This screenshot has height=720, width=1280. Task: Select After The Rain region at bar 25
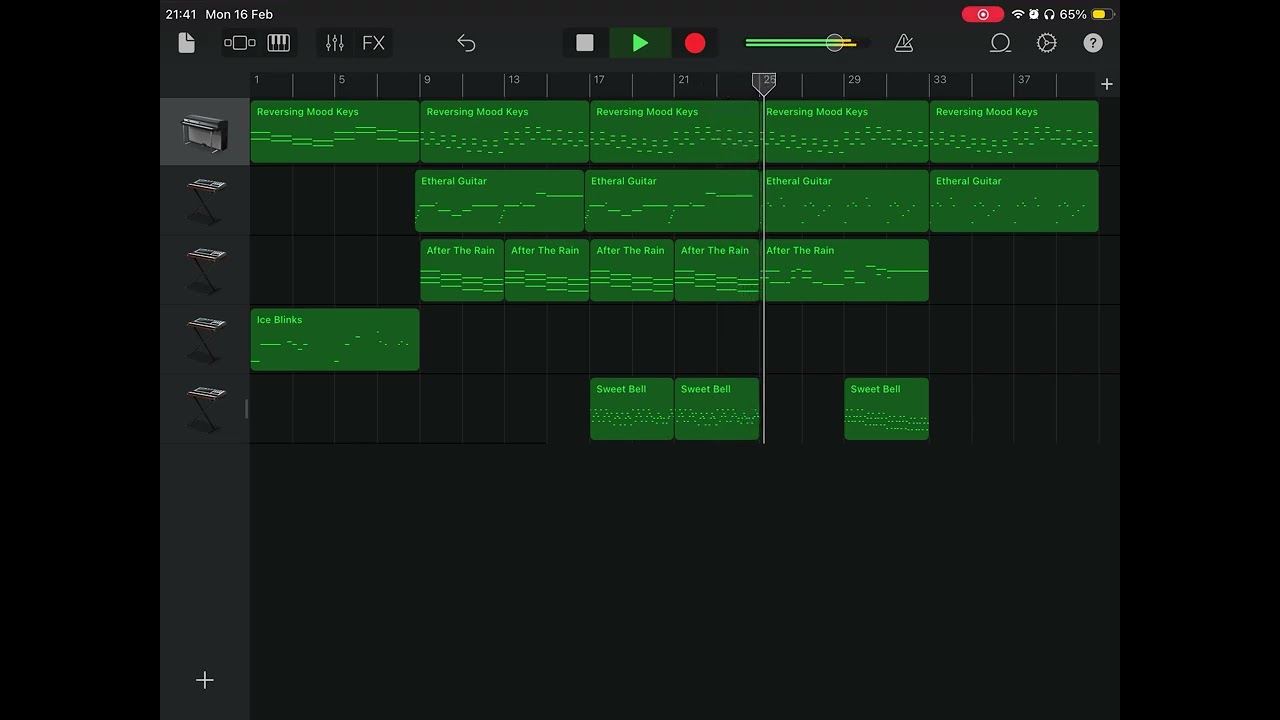point(845,270)
